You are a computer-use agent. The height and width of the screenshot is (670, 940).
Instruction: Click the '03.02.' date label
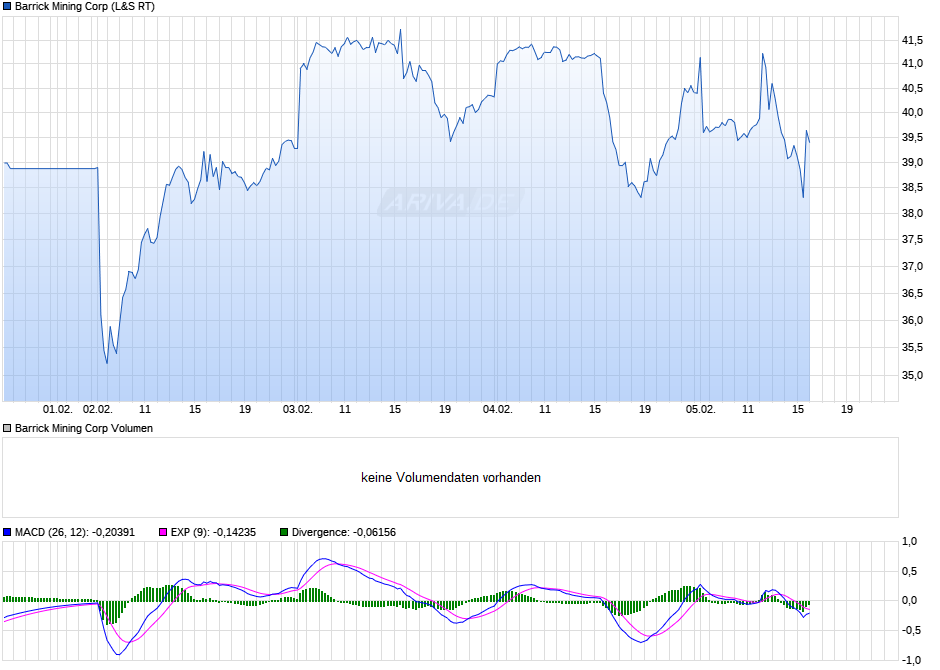click(297, 409)
